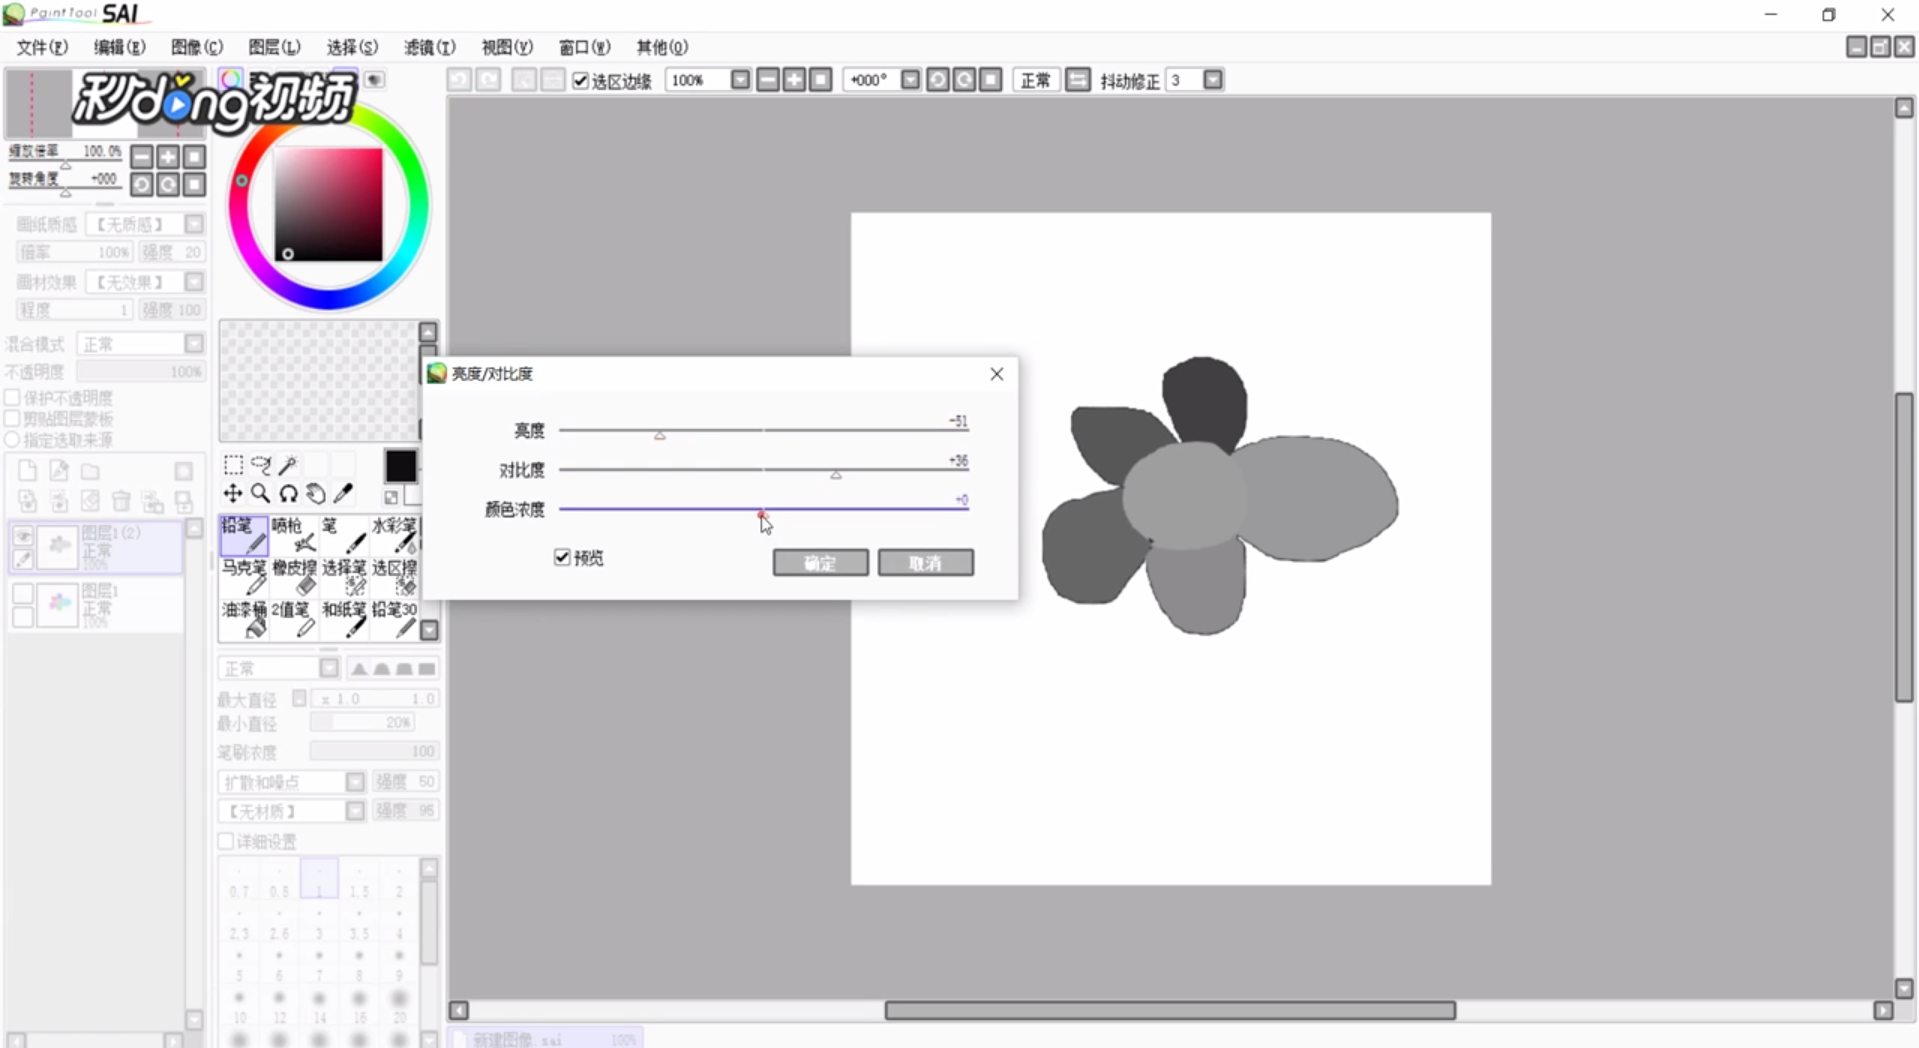The image size is (1919, 1048).
Task: Open the 混合模式 blending mode dropdown
Action: (x=194, y=344)
